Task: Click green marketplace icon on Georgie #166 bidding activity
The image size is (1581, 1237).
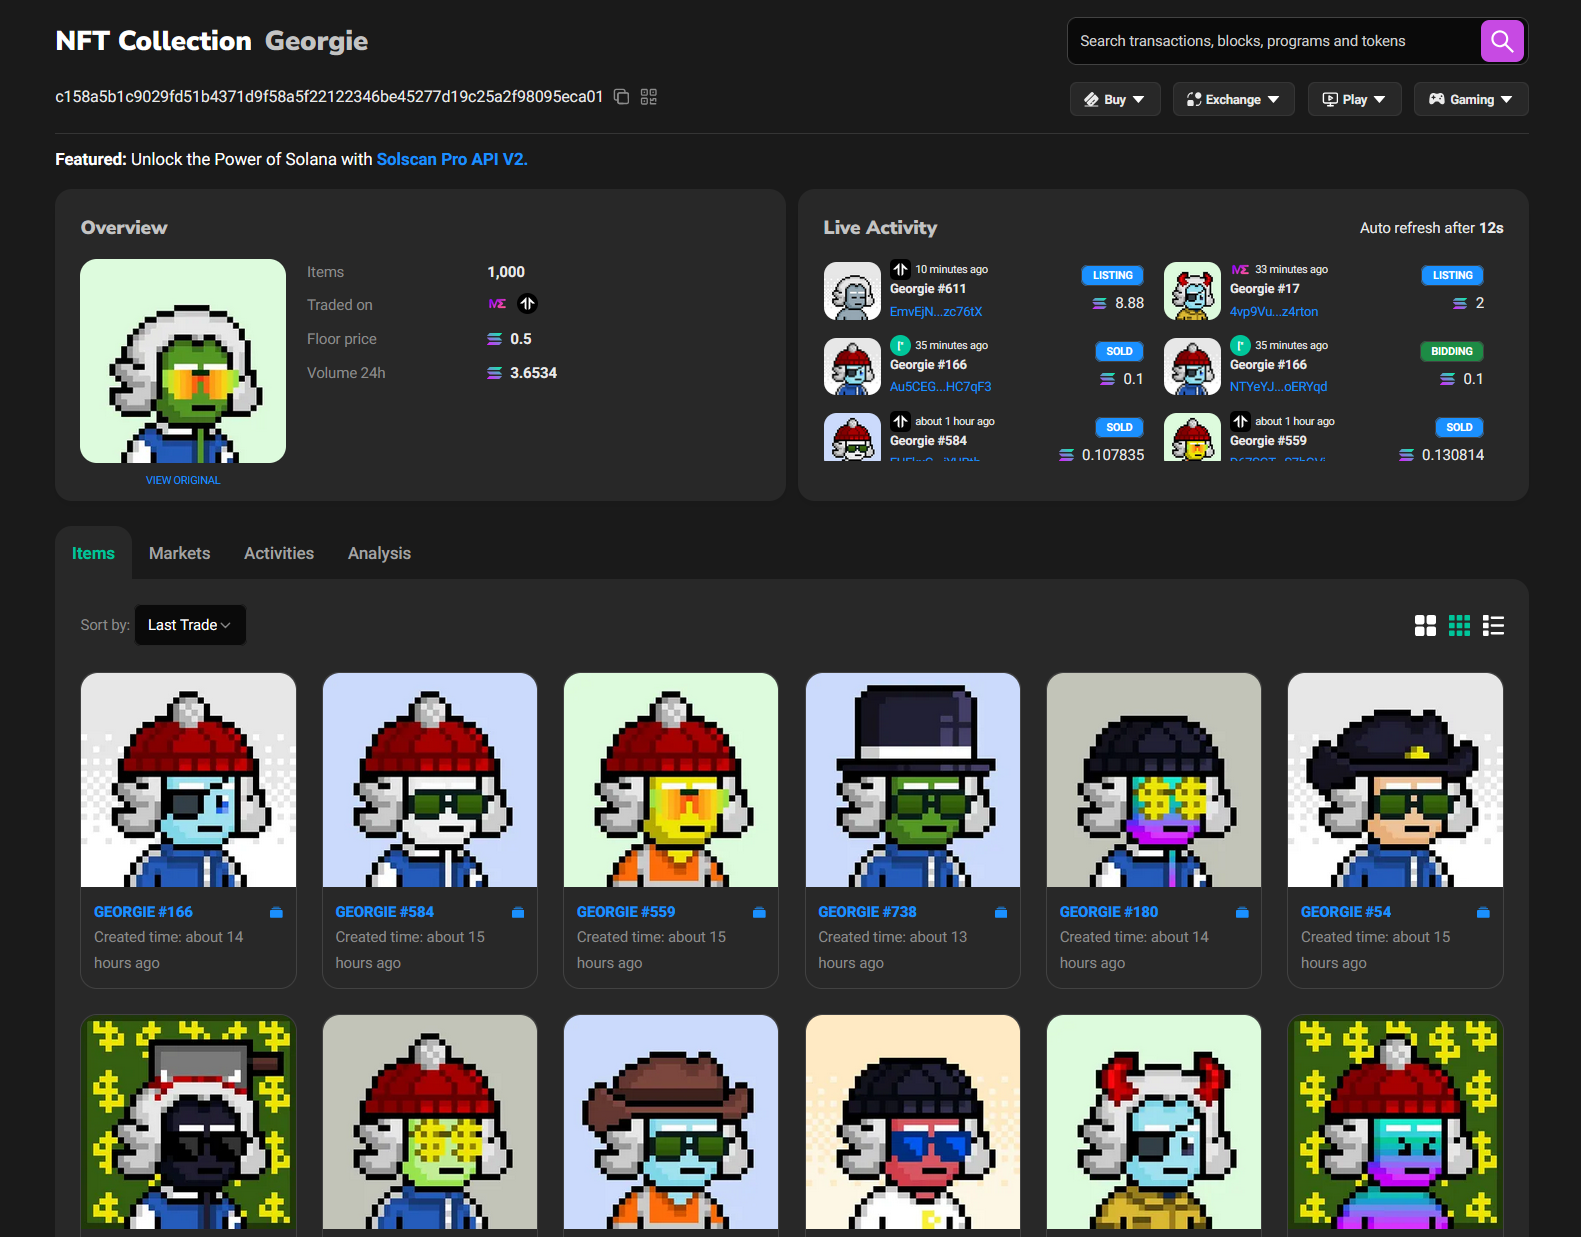Action: [x=1240, y=345]
